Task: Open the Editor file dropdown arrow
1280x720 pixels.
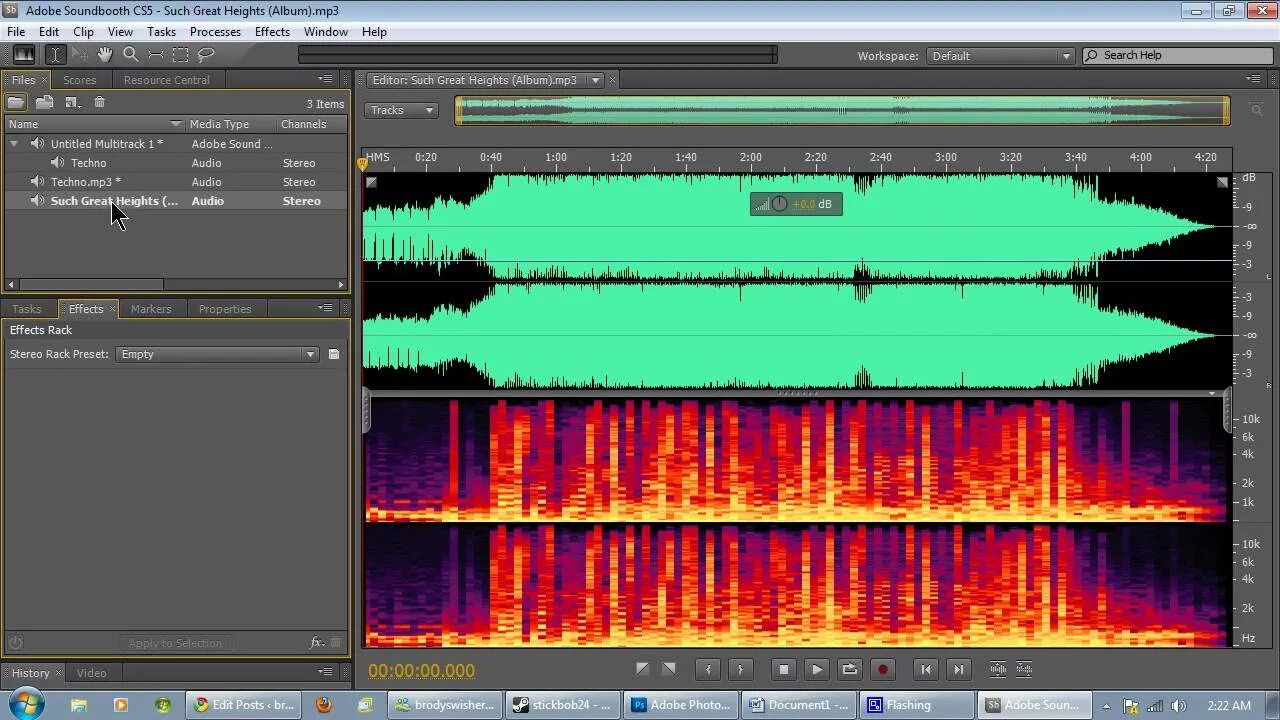Action: 595,80
